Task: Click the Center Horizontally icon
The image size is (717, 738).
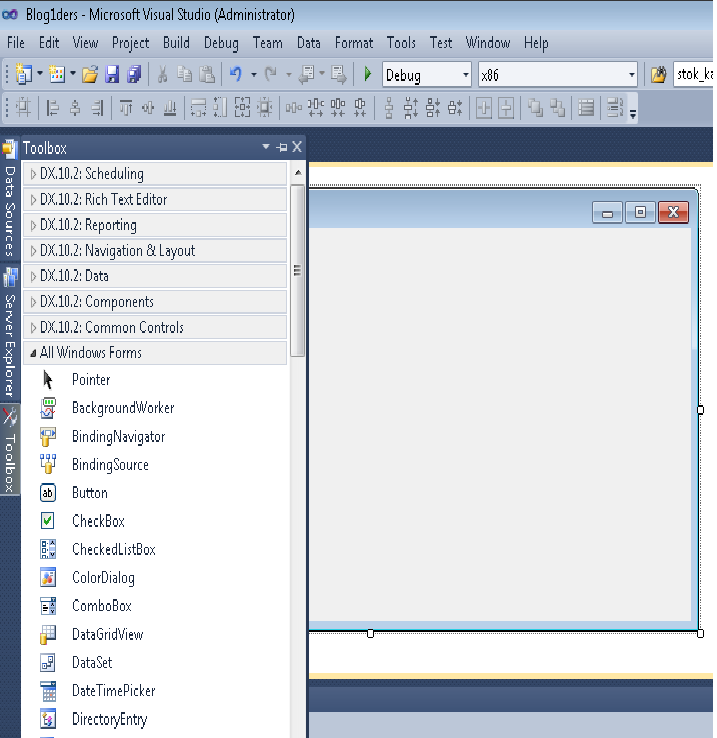Action: coord(484,108)
